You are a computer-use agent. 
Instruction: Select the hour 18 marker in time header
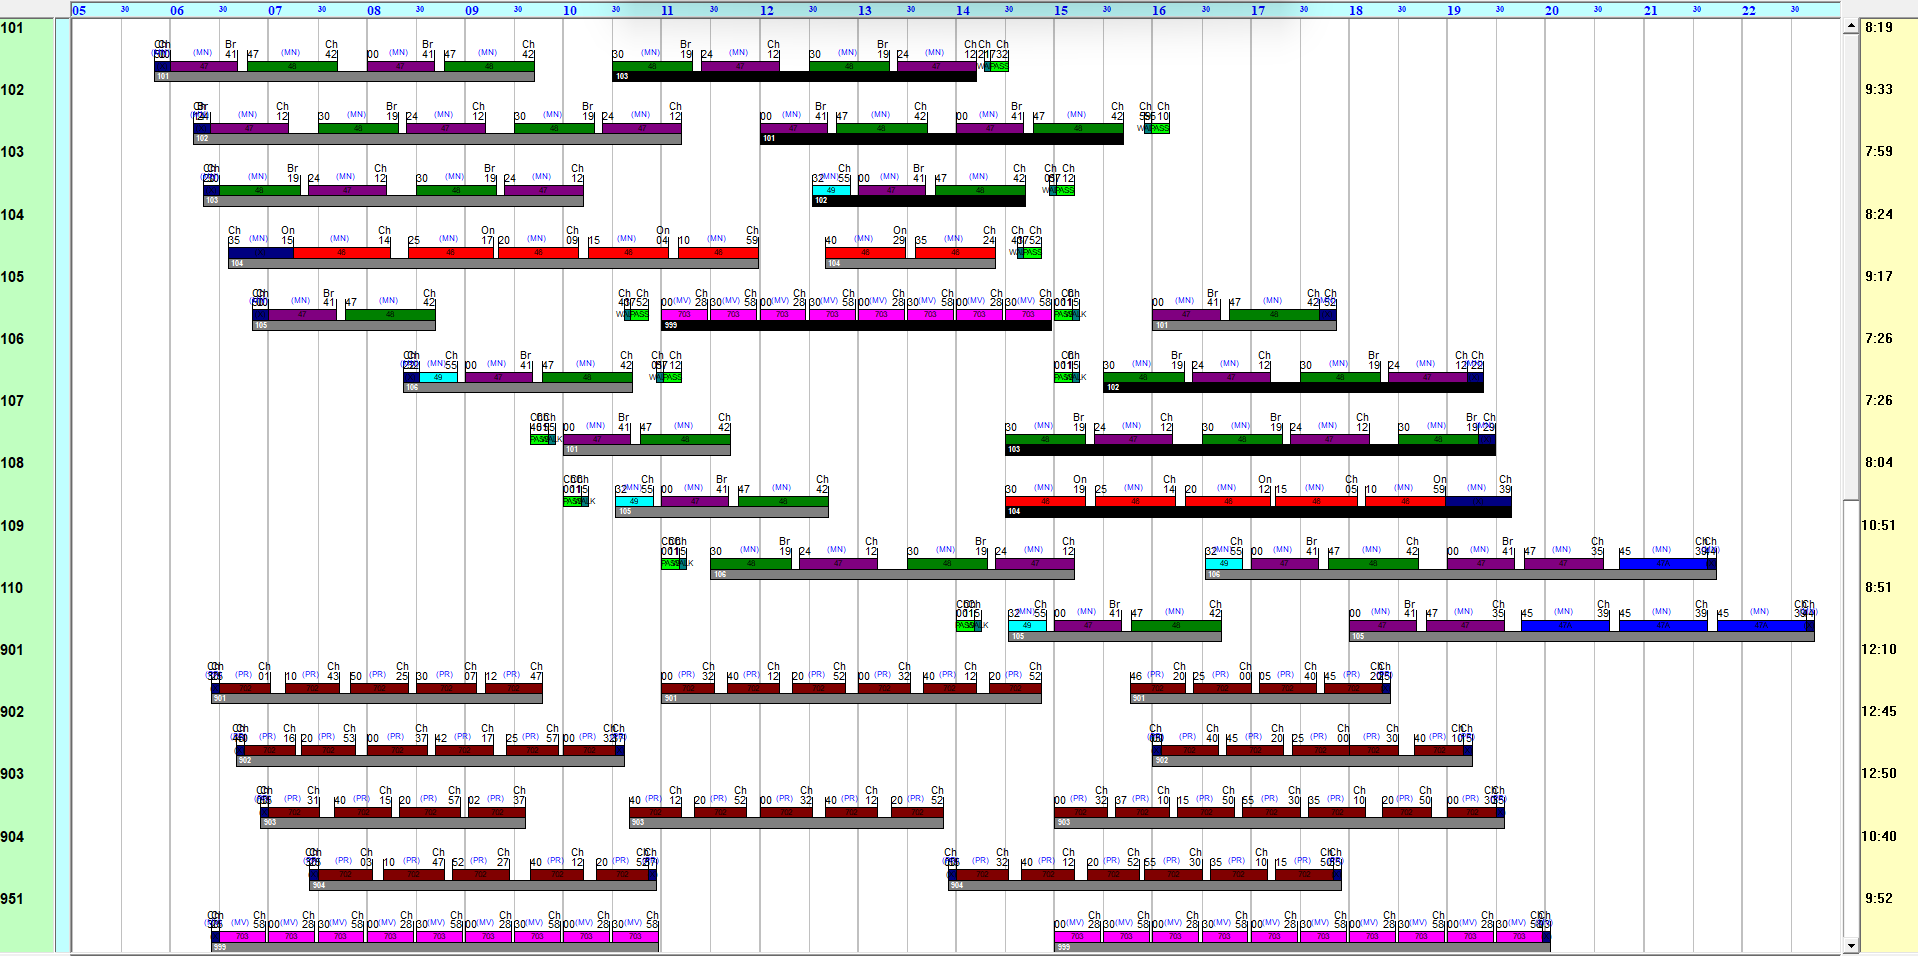tap(1355, 10)
